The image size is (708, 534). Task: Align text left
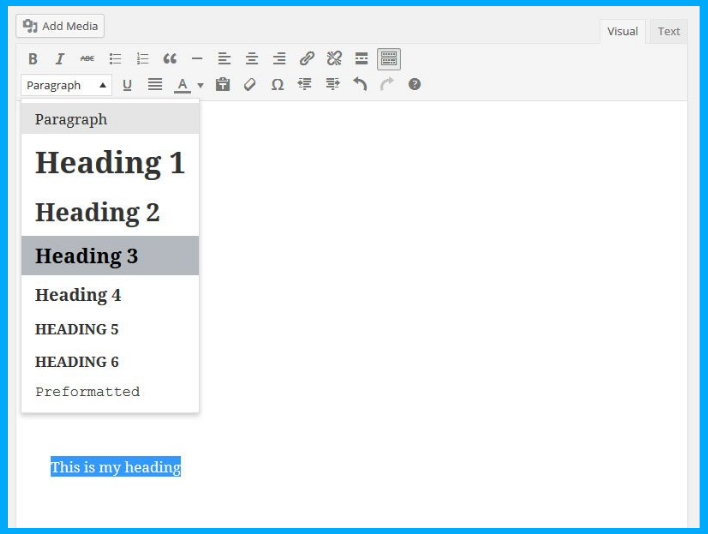pyautogui.click(x=224, y=59)
